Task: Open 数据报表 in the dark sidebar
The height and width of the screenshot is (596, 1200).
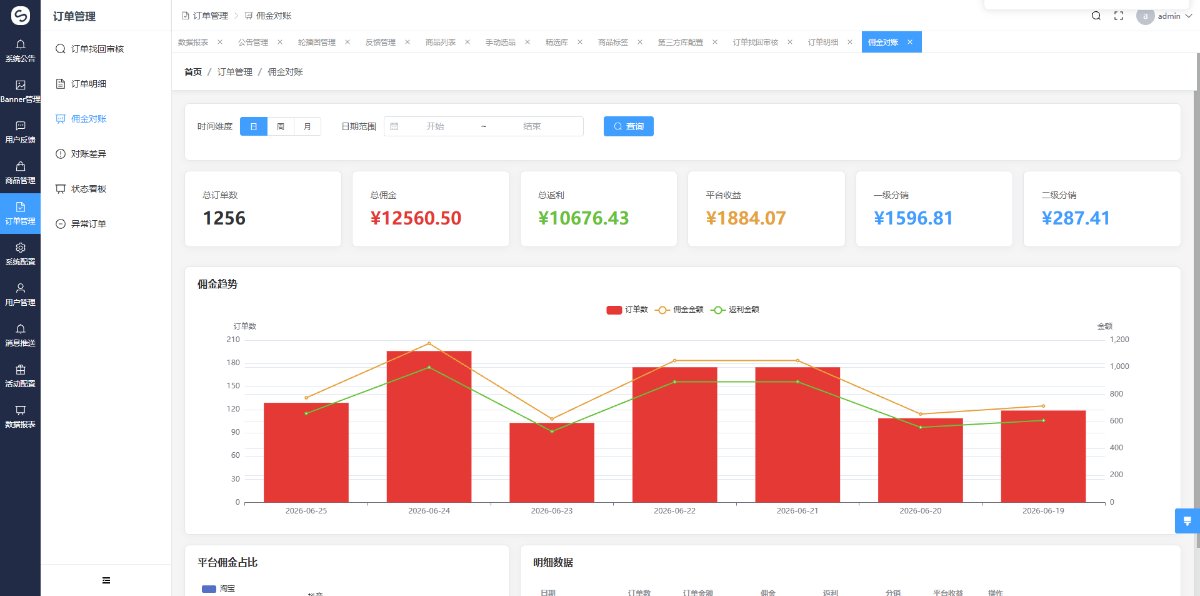Action: [x=20, y=416]
